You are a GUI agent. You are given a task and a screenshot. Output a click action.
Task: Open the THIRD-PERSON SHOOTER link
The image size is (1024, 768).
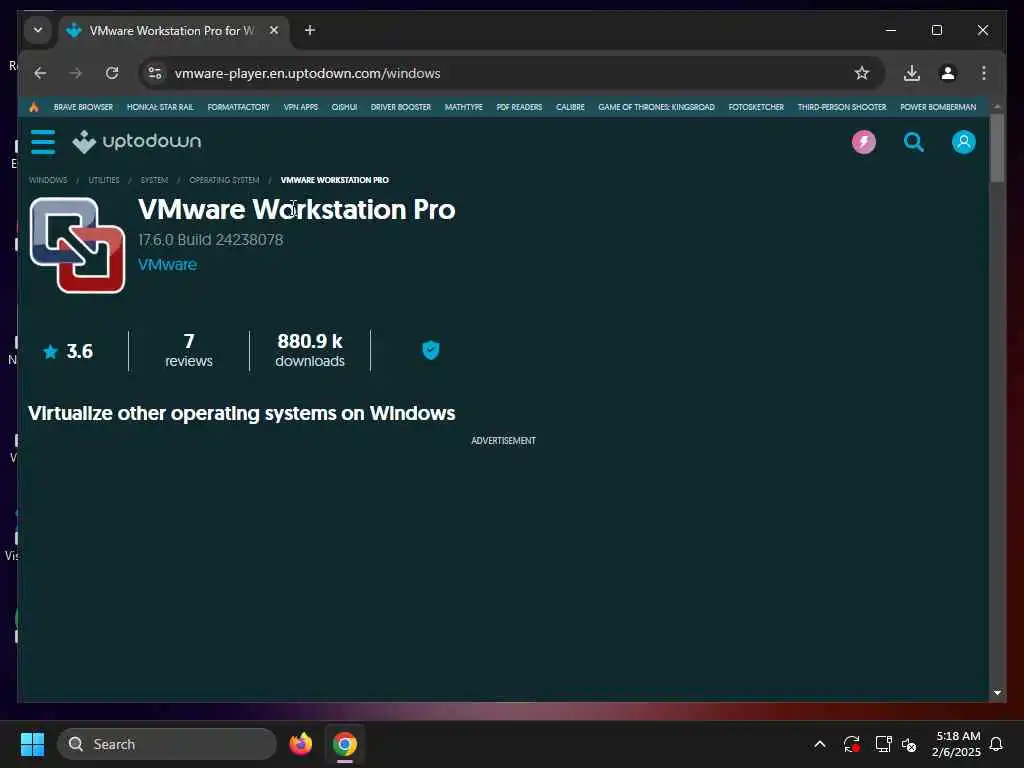tap(842, 107)
